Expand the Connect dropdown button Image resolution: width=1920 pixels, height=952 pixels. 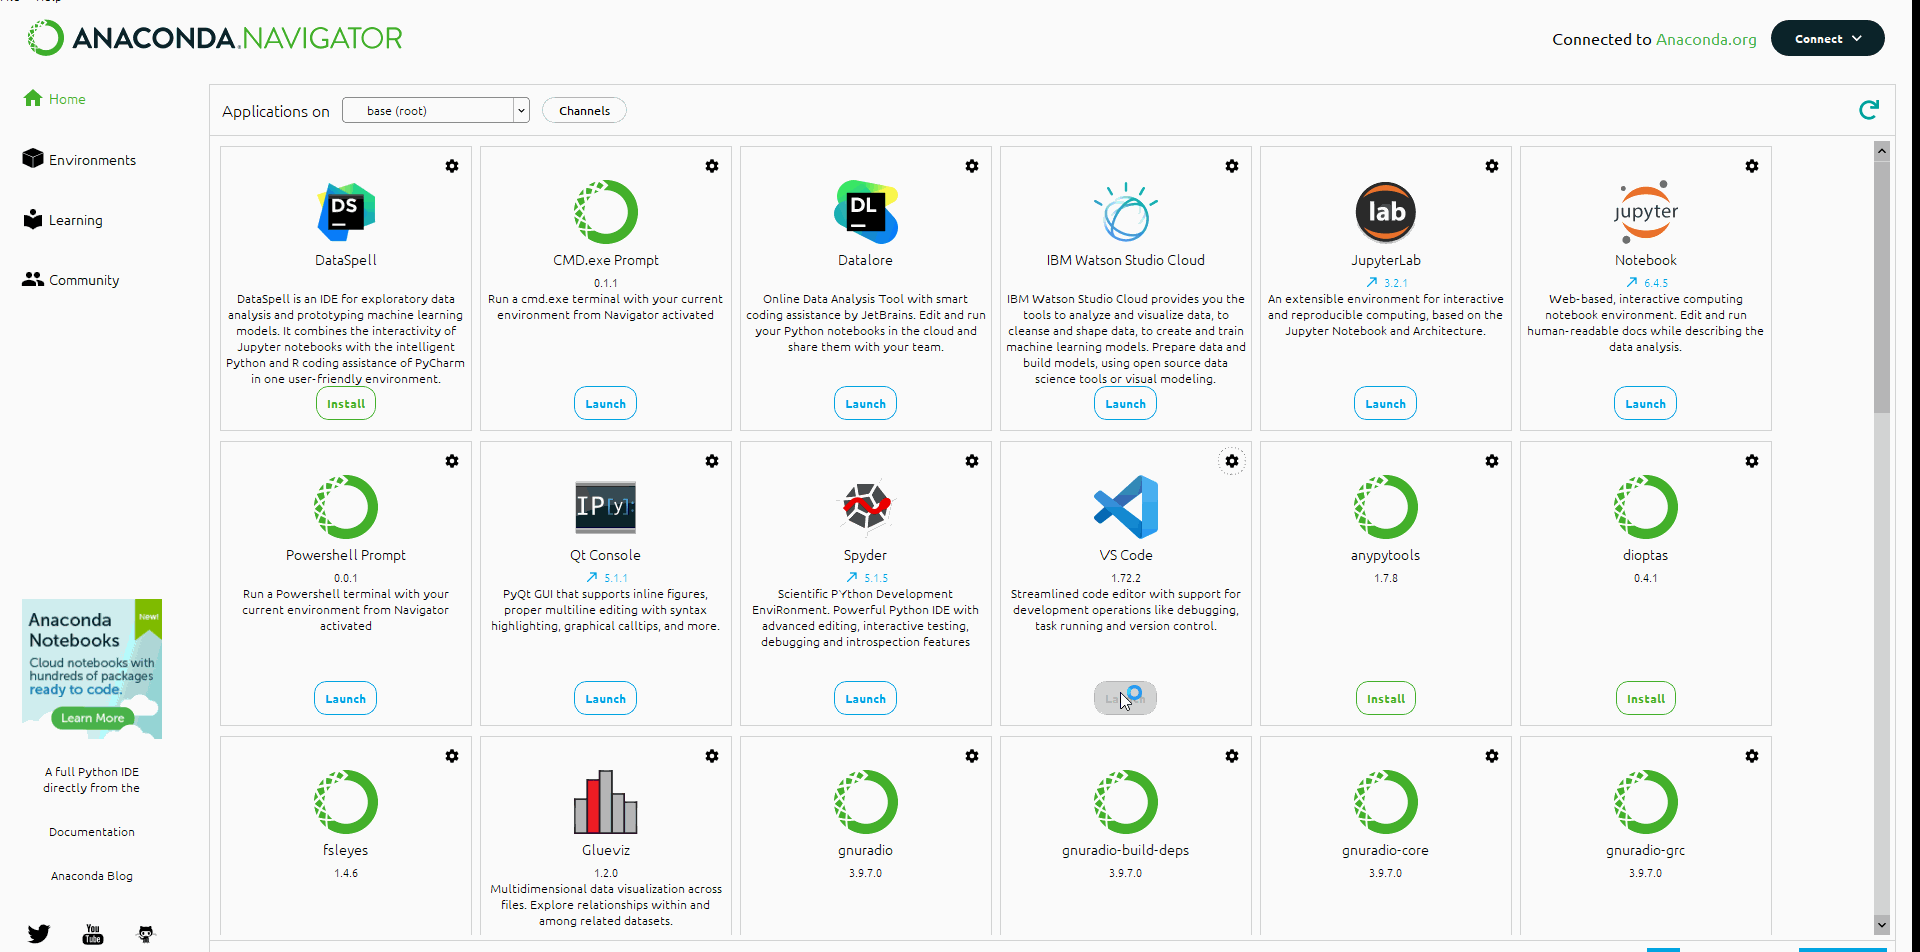click(1828, 38)
